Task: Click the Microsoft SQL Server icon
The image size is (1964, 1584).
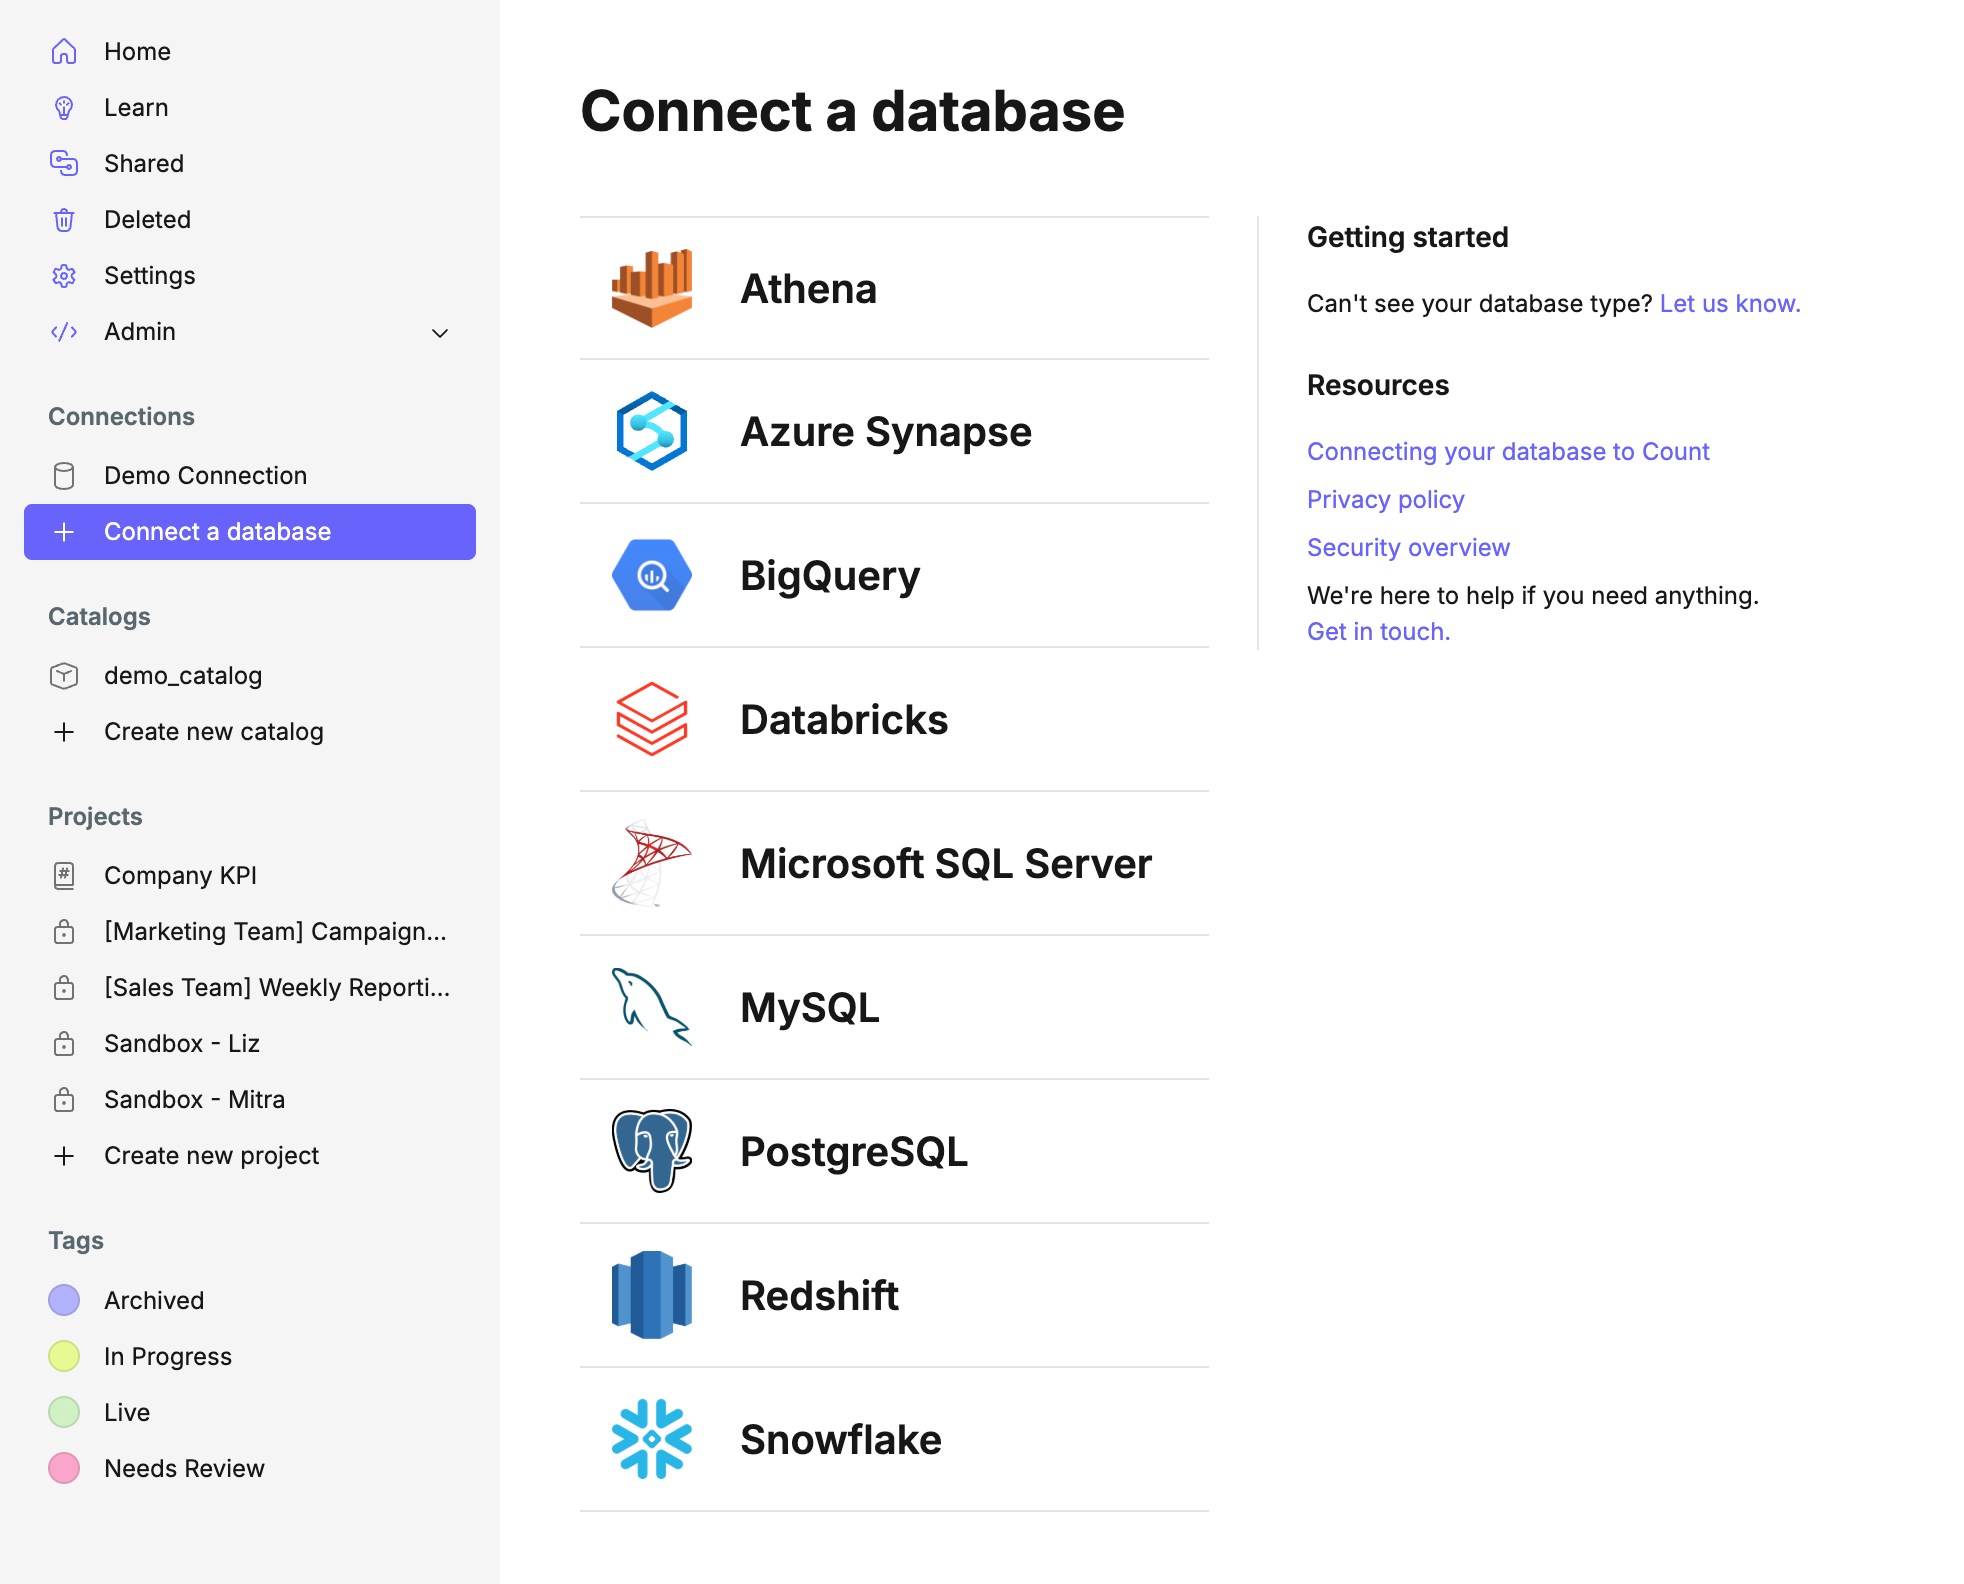Action: [651, 863]
